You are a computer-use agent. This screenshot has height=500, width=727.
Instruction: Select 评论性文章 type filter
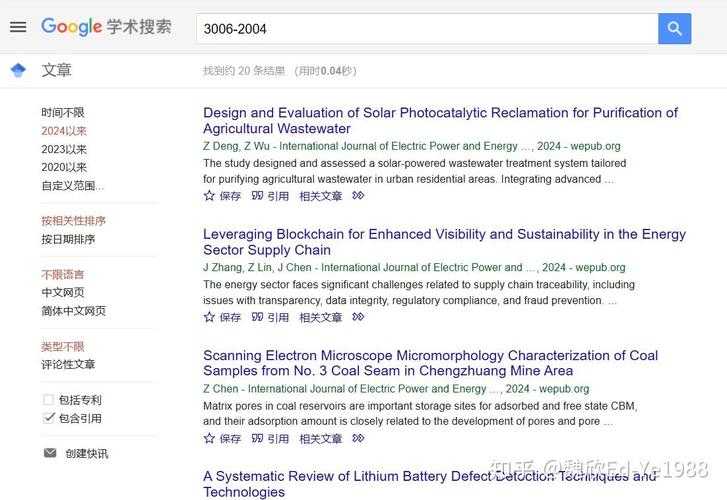coord(68,364)
